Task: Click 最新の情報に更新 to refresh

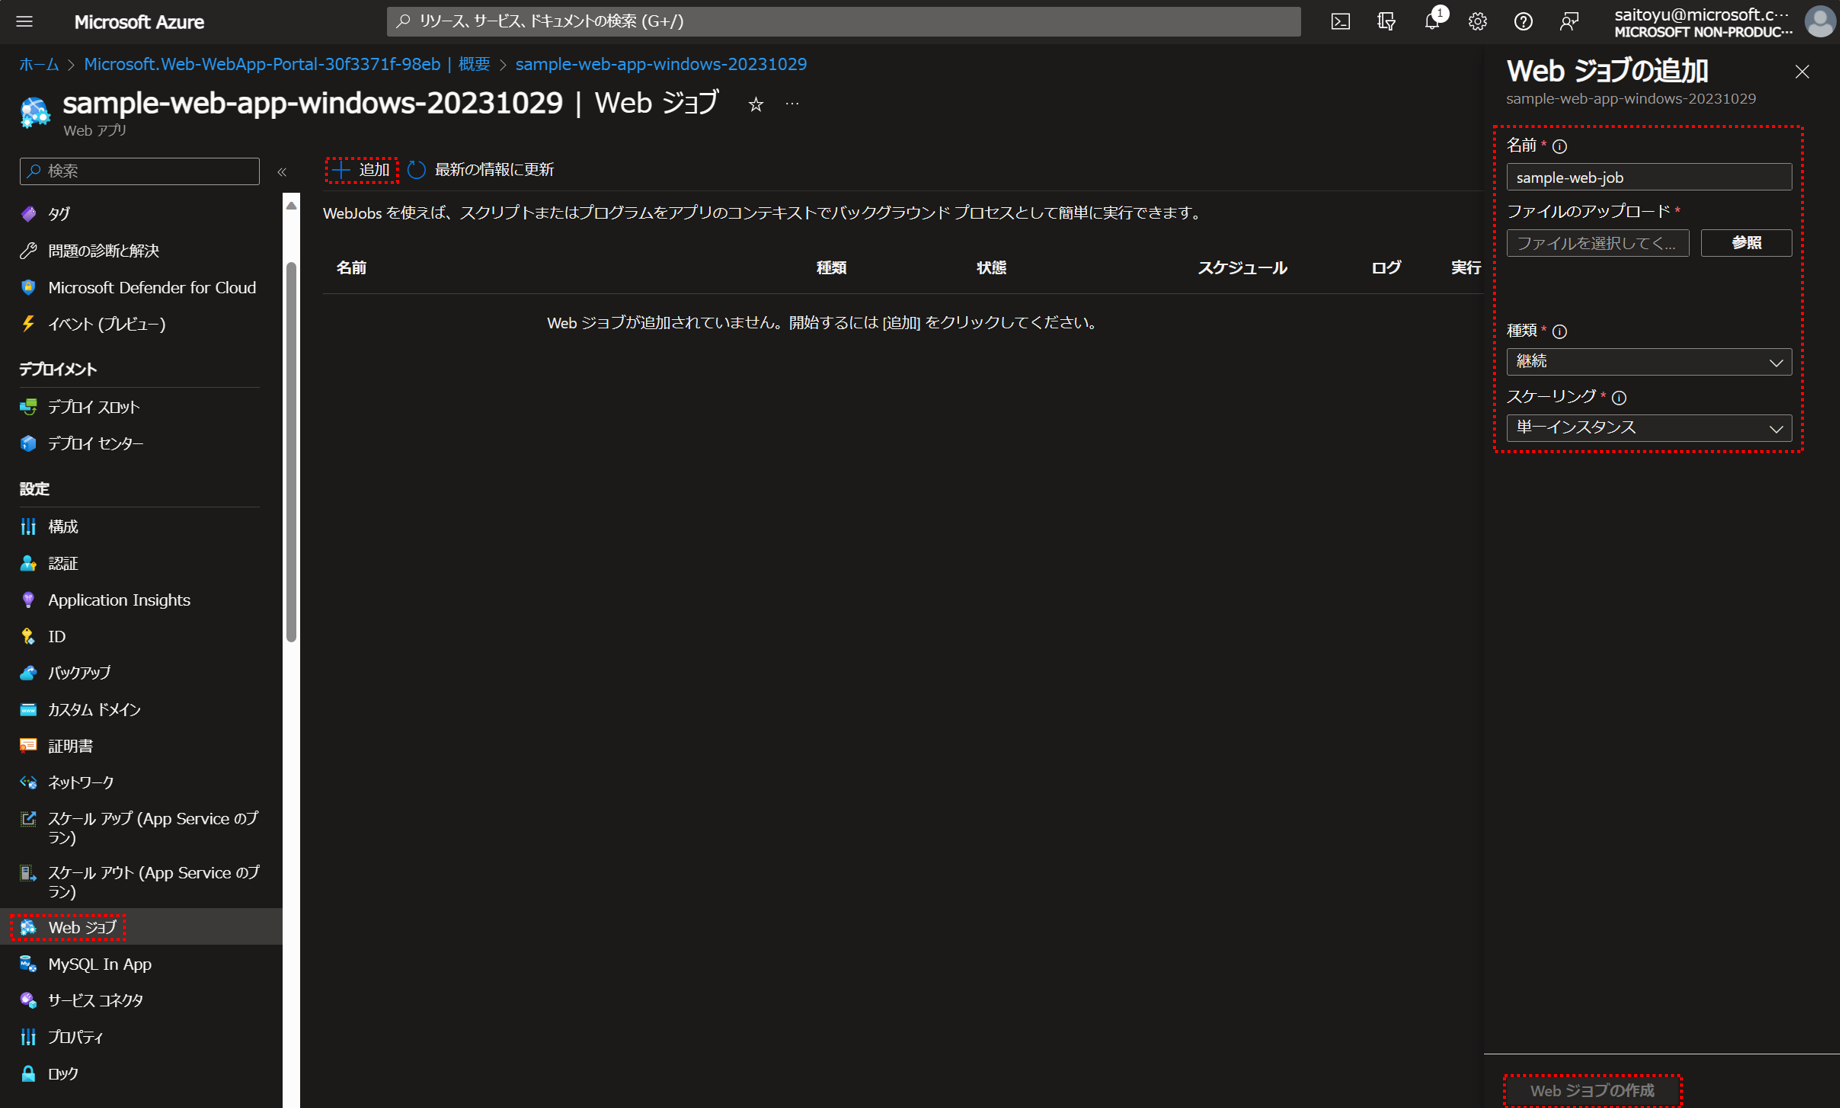Action: click(494, 170)
